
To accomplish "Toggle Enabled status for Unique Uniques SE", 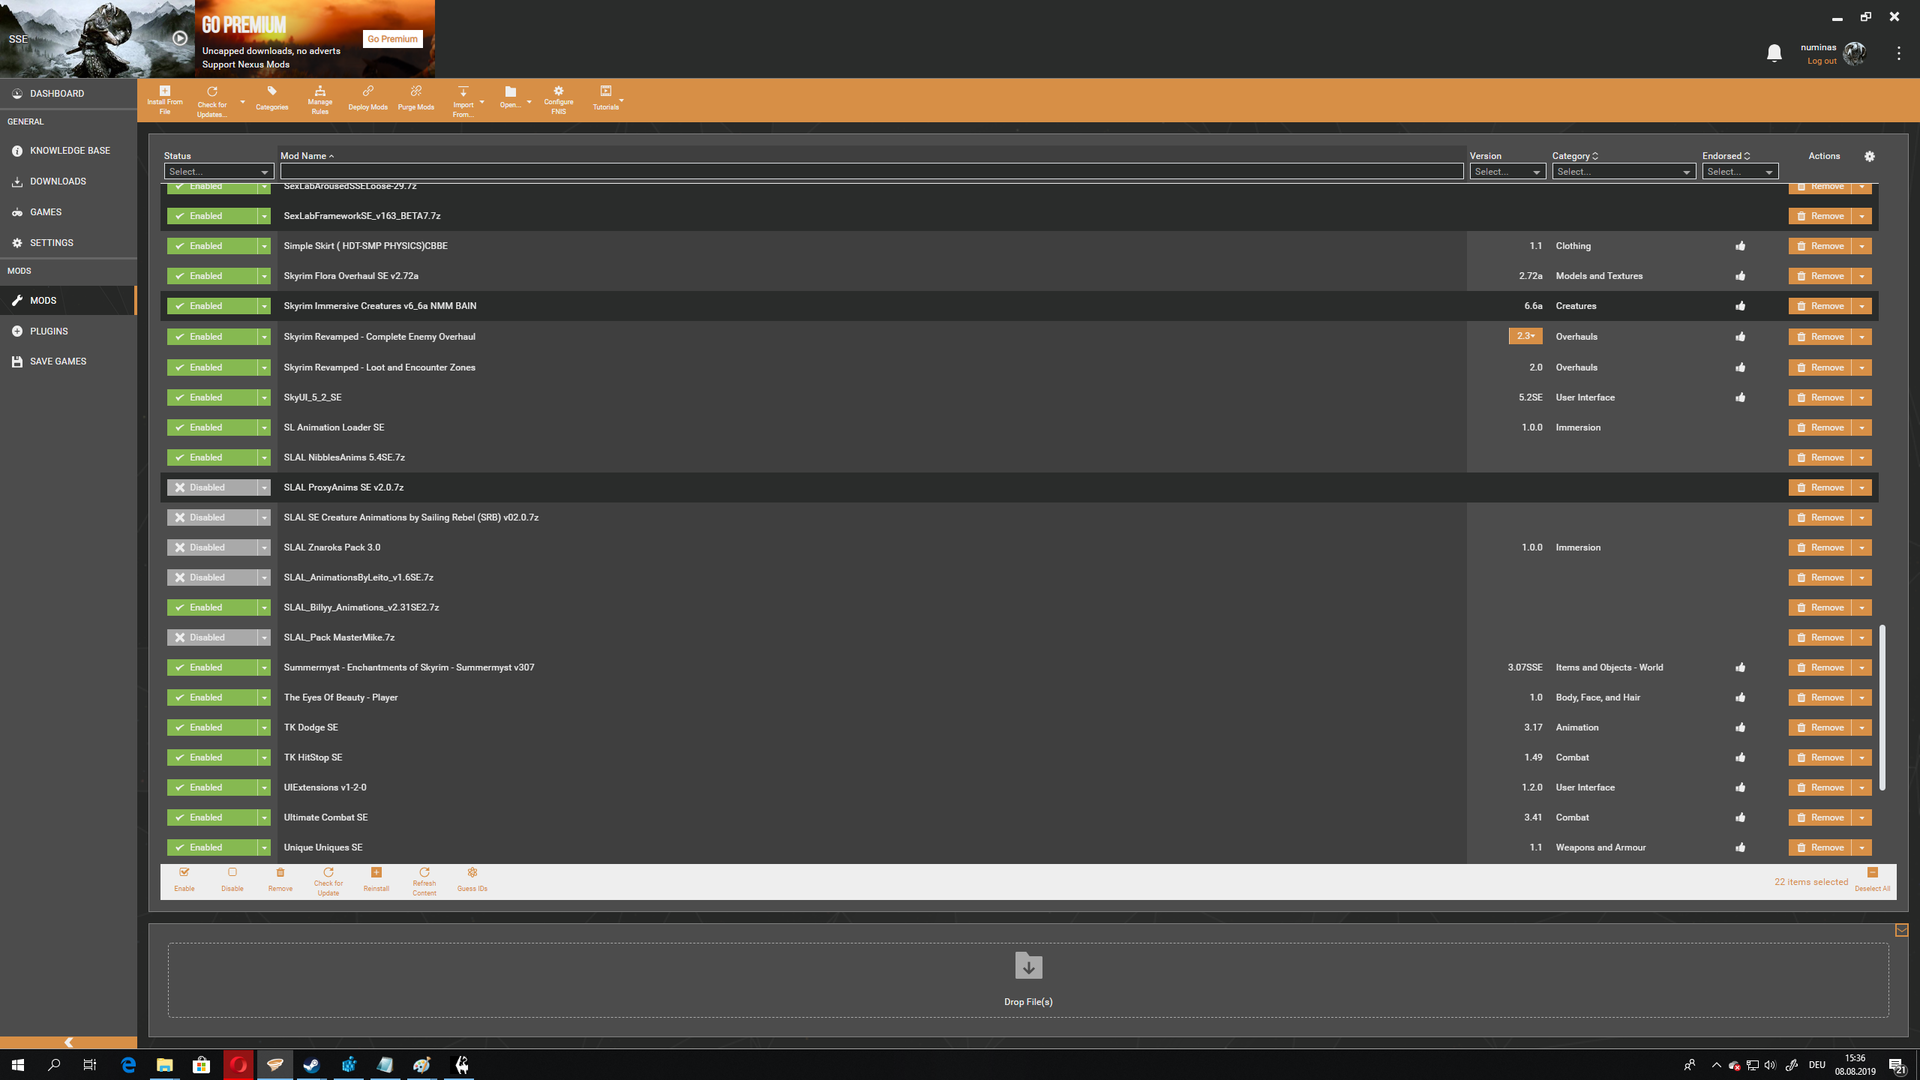I will point(211,847).
